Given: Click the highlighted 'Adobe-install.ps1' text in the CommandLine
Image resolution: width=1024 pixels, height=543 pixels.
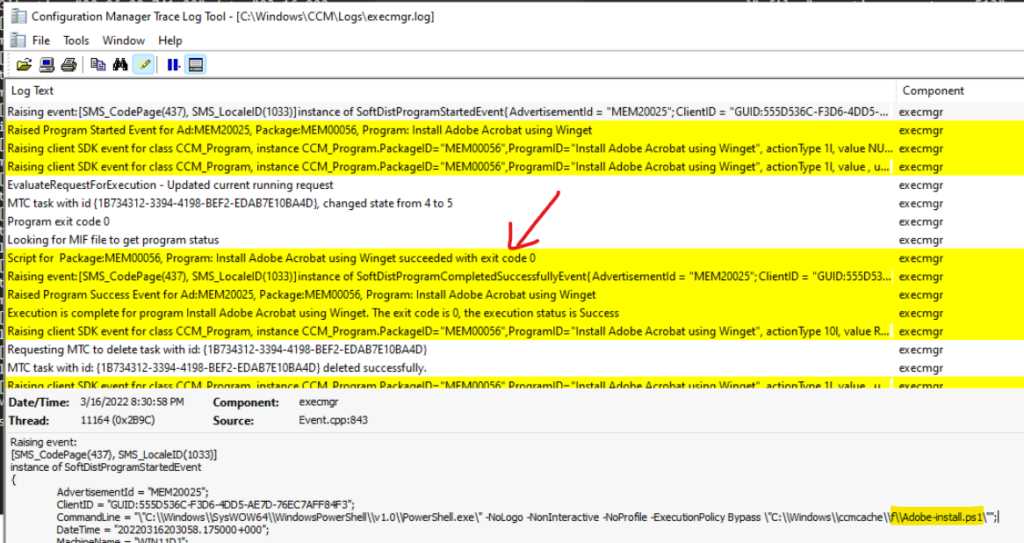Looking at the screenshot, I should pyautogui.click(x=938, y=518).
